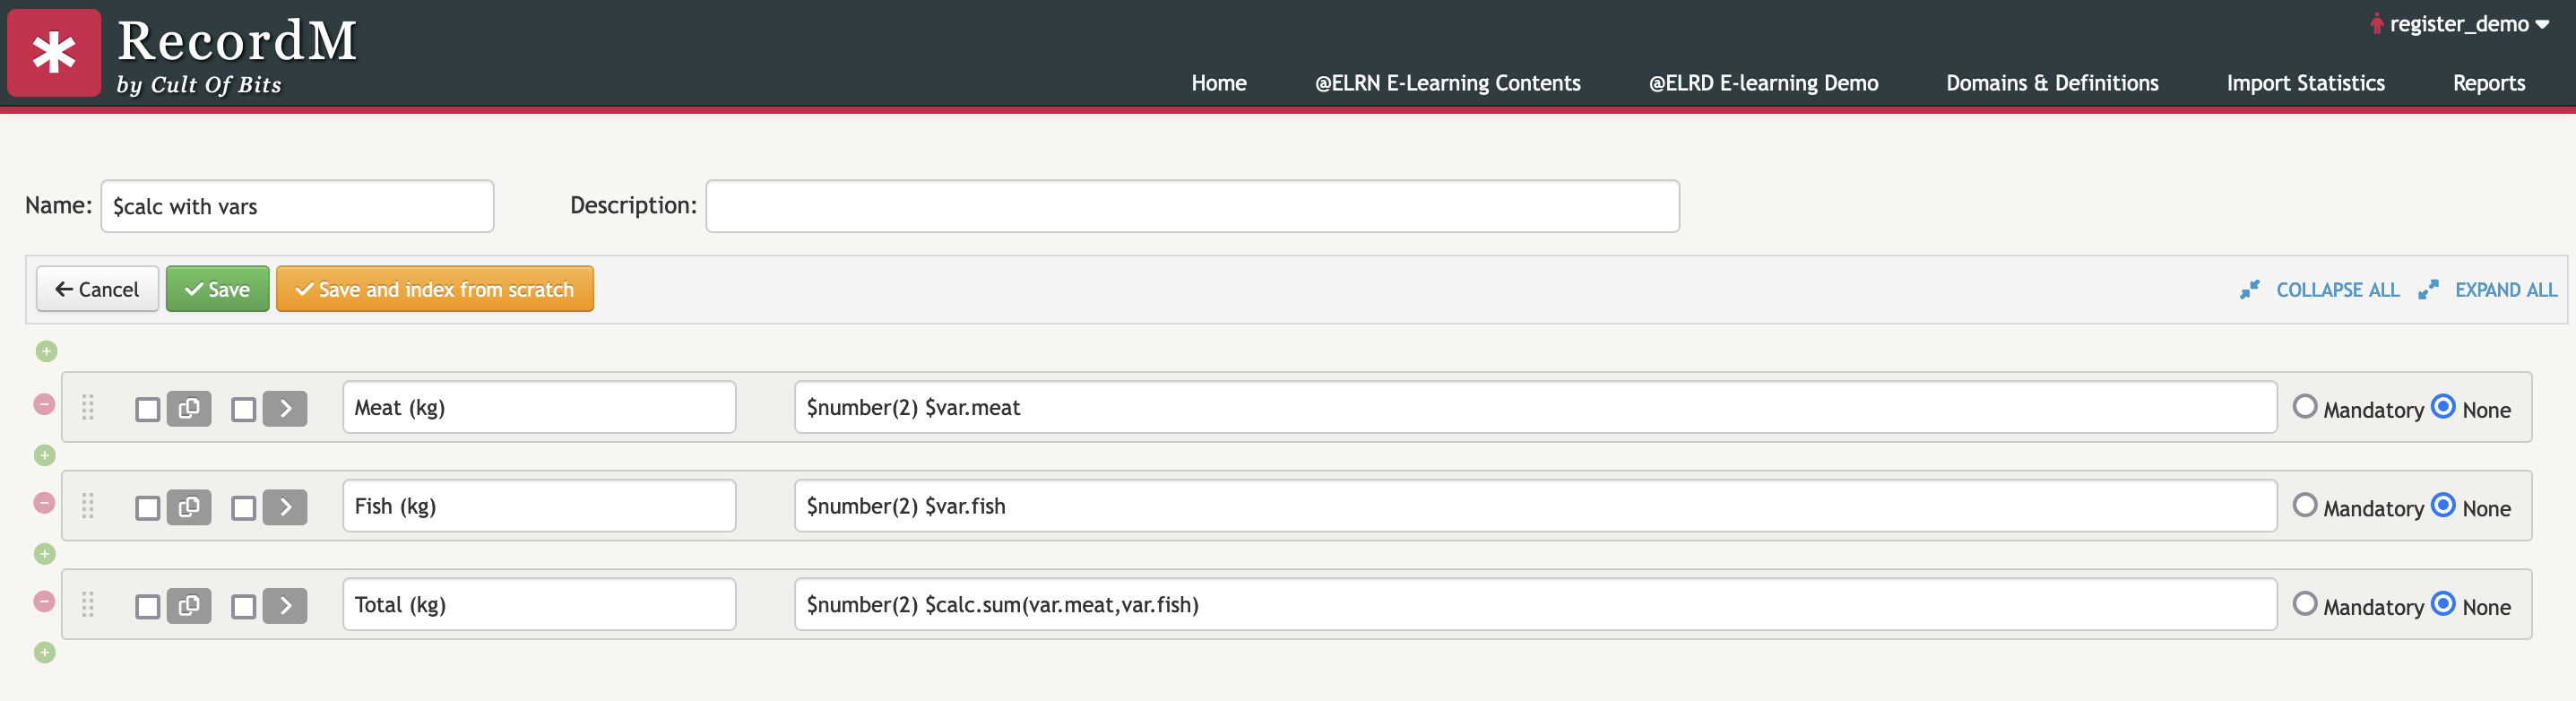Grab the Fish (kg) row drag handle
This screenshot has height=701, width=2576.
(x=88, y=506)
